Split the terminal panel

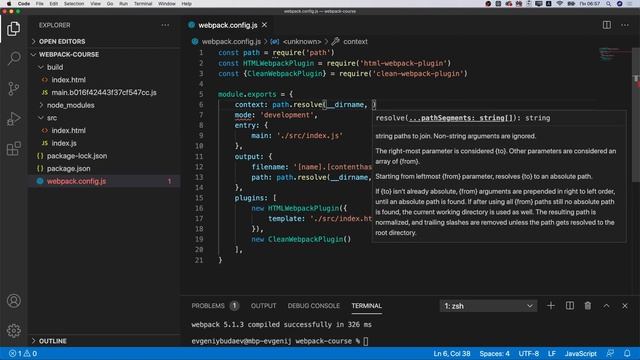click(569, 305)
